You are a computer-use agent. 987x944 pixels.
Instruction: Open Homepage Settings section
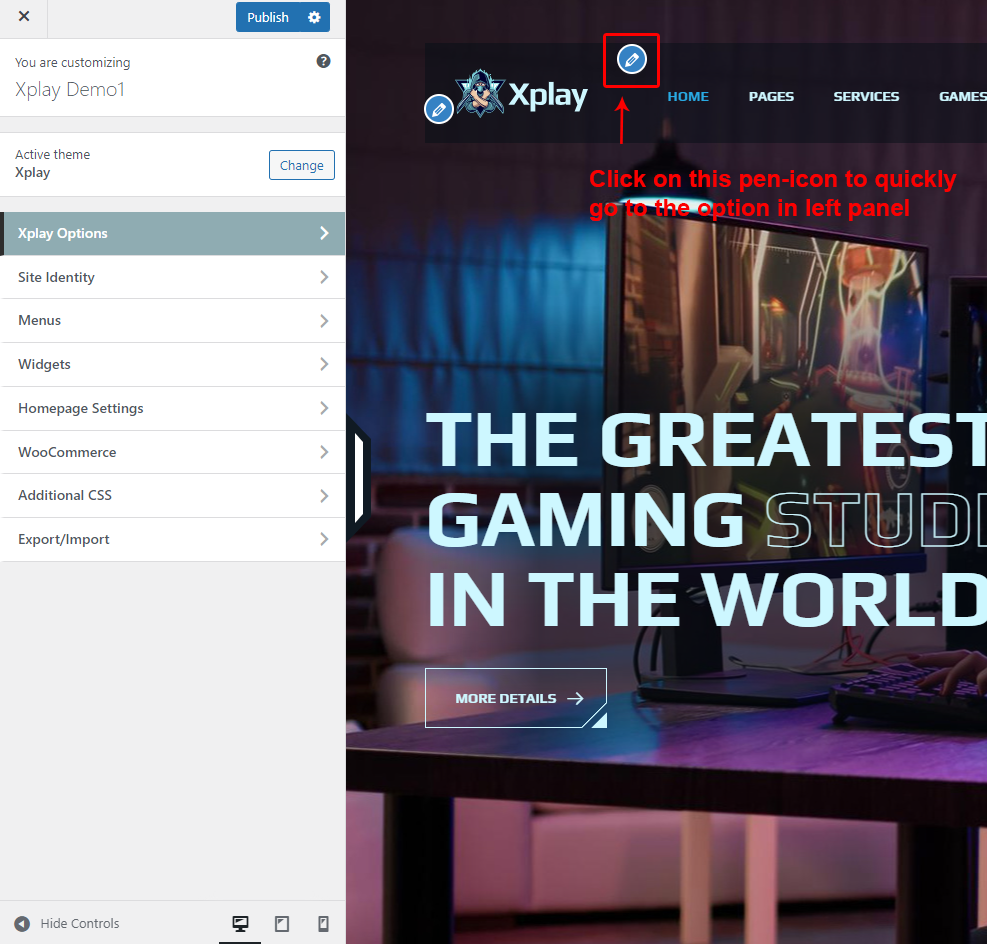[x=172, y=408]
